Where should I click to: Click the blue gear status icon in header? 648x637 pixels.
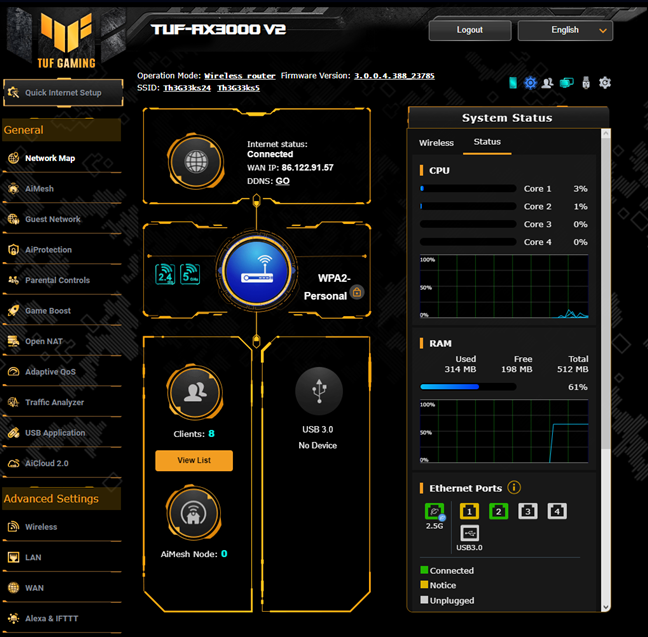coord(530,83)
